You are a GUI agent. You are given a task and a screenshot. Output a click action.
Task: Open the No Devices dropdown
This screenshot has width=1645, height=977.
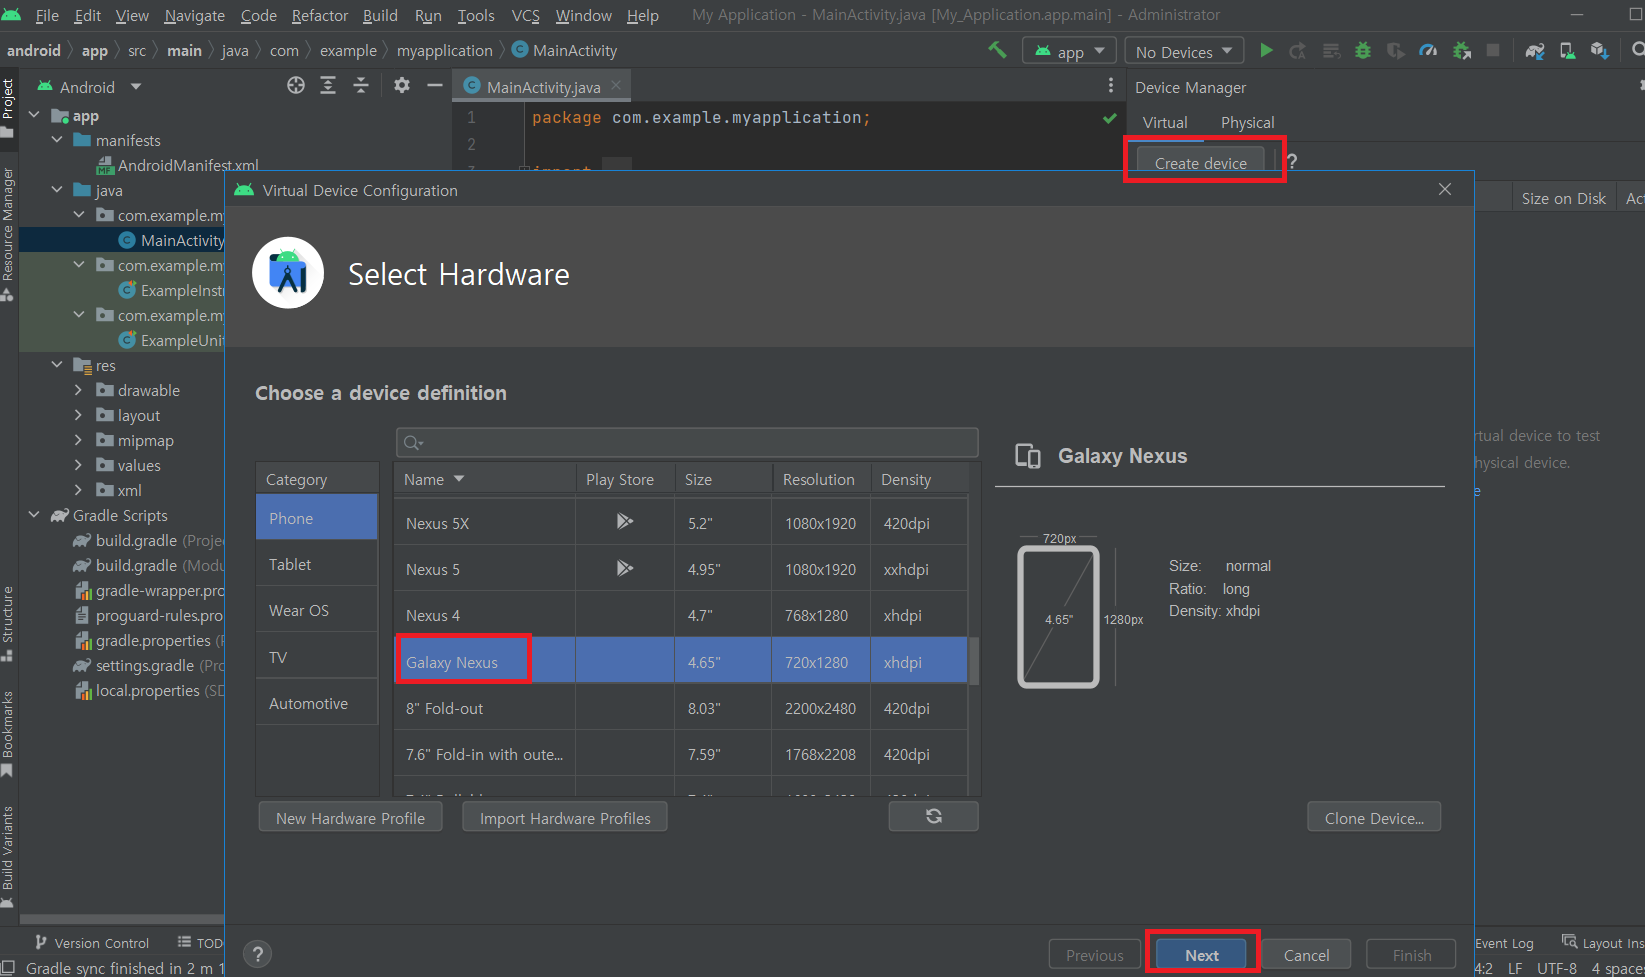click(1184, 51)
